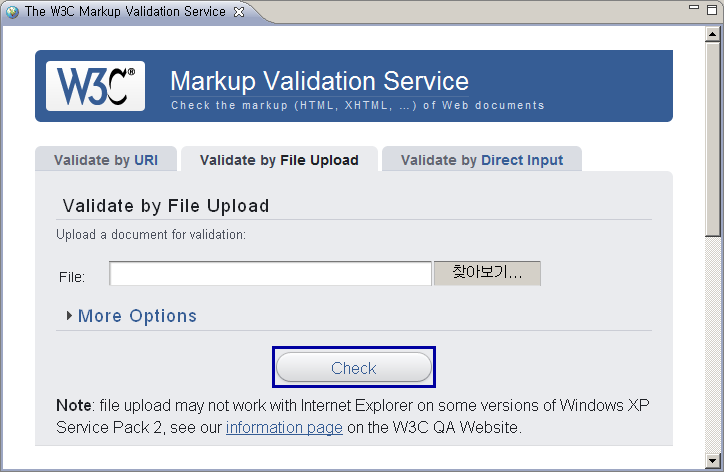The image size is (724, 472).
Task: Focus the File path input field
Action: 270,273
